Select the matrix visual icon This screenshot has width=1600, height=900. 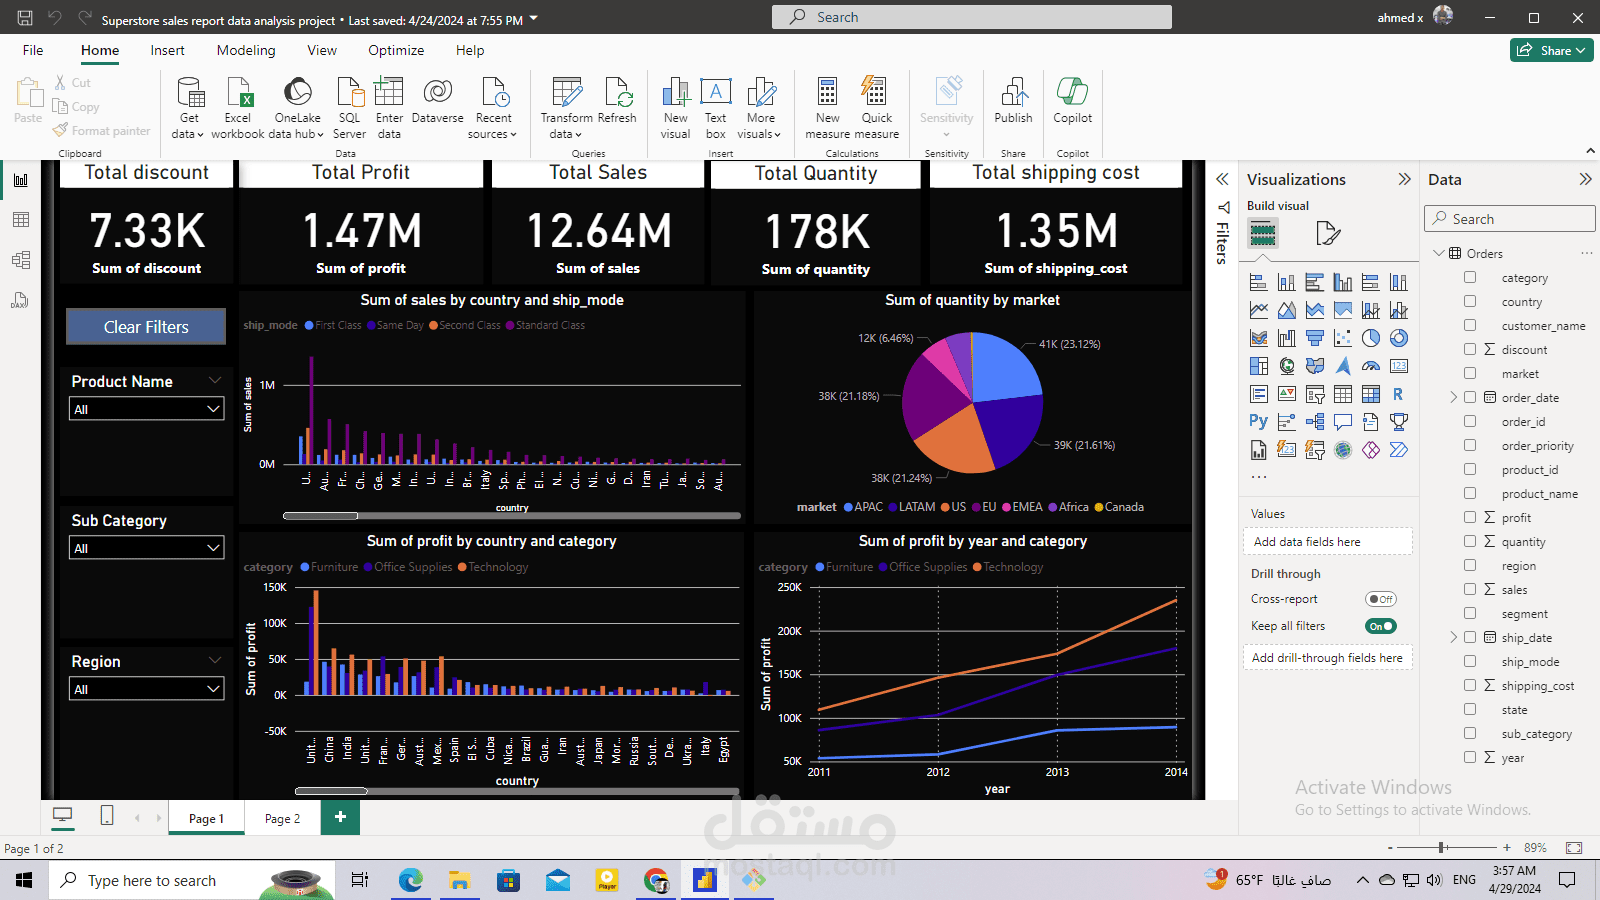coord(1370,393)
